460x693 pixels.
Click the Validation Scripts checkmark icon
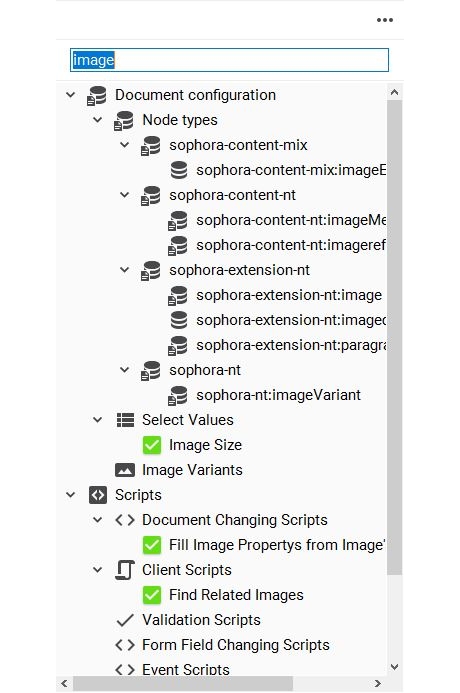pos(125,620)
